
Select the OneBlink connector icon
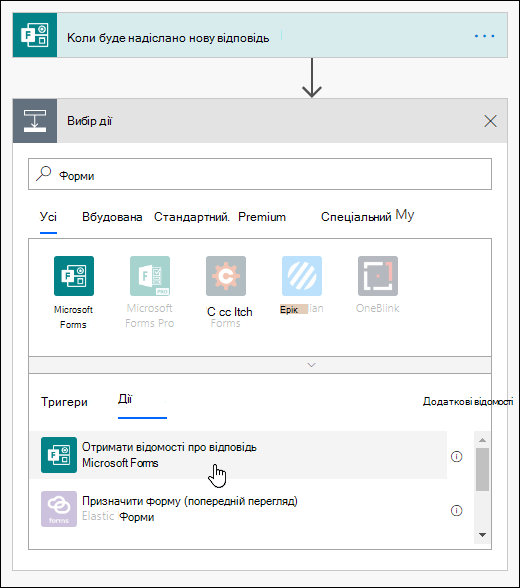(378, 276)
